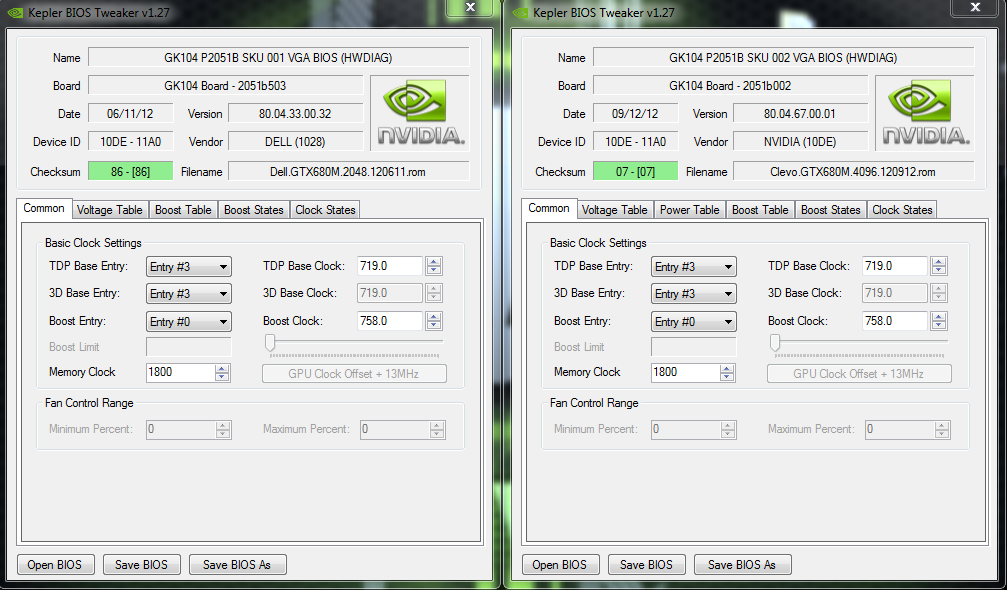This screenshot has width=1007, height=590.
Task: Click Memory Clock field in right window
Action: pyautogui.click(x=685, y=372)
